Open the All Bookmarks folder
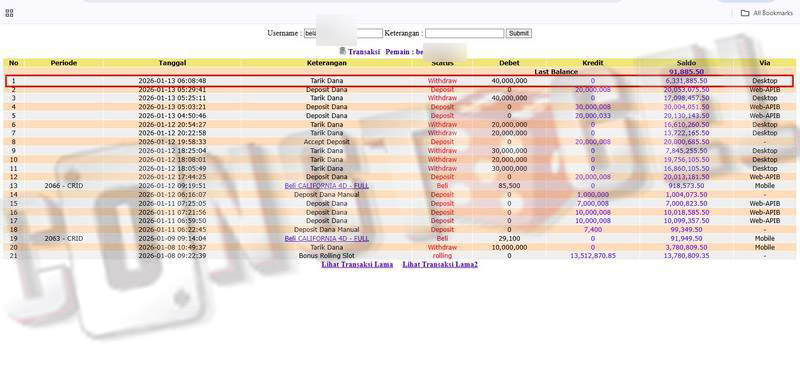The height and width of the screenshot is (376, 800). pos(767,13)
